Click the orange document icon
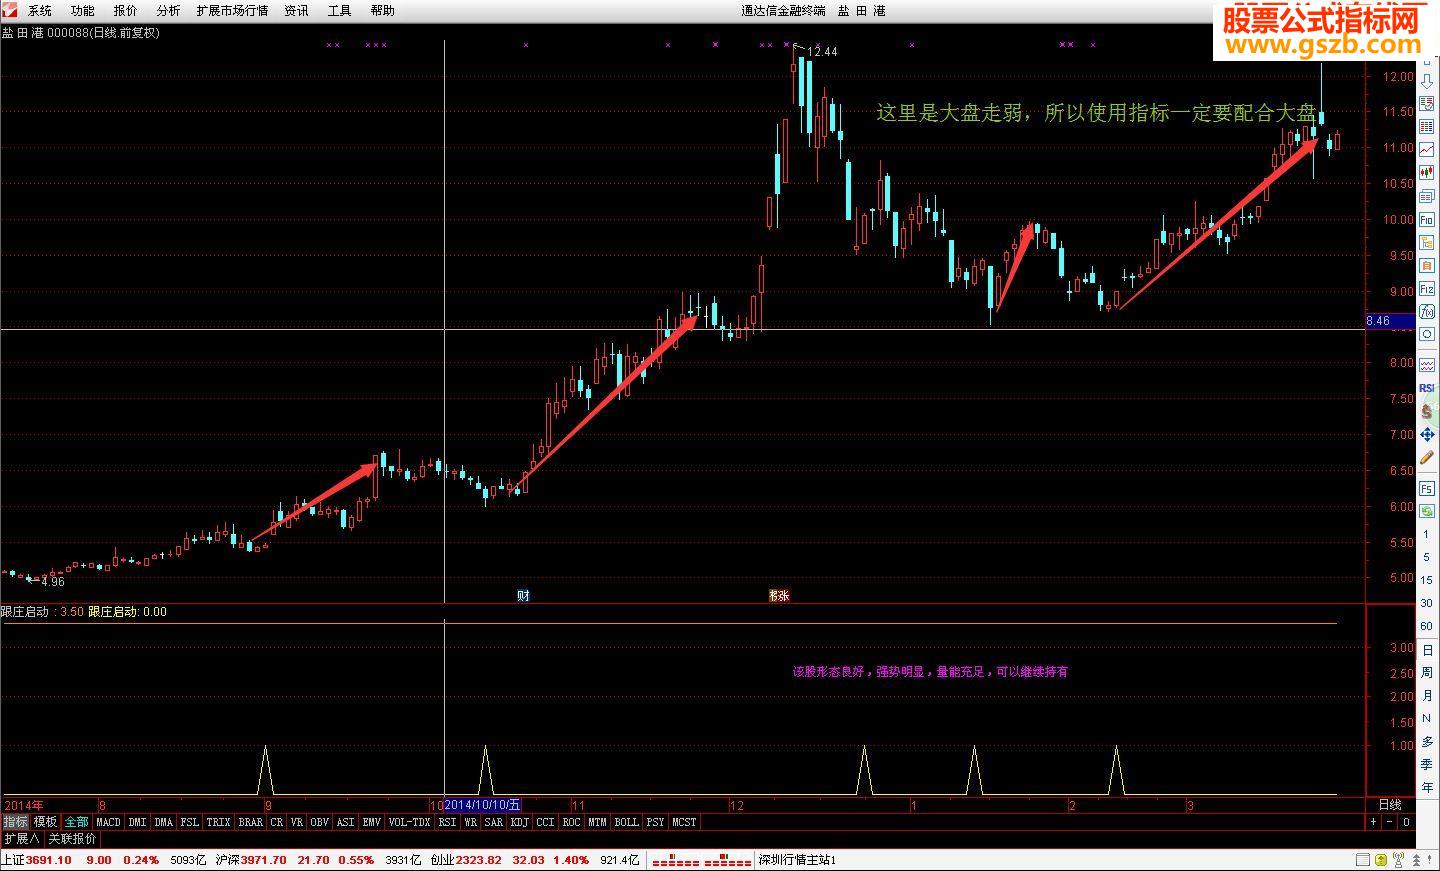 click(1427, 265)
